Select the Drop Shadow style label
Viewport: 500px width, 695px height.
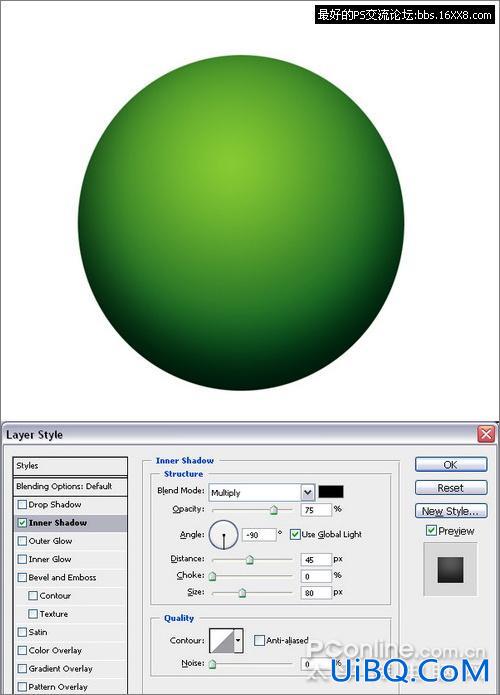coord(55,504)
